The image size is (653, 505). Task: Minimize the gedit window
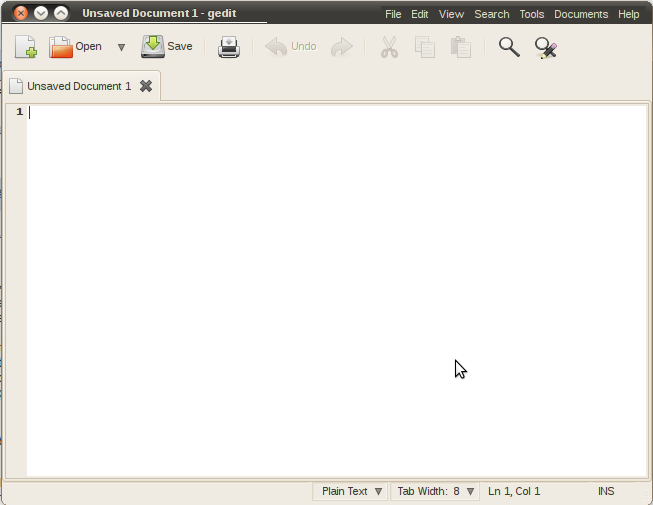[x=41, y=13]
